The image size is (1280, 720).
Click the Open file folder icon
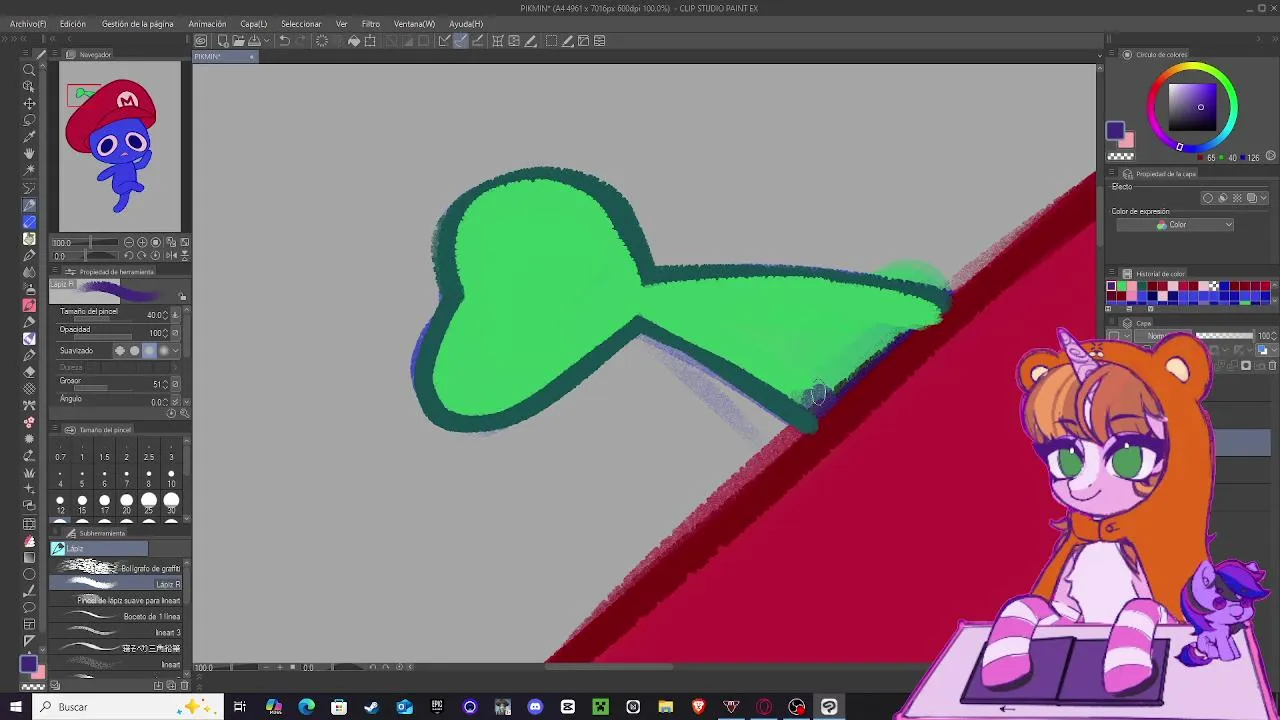[238, 41]
